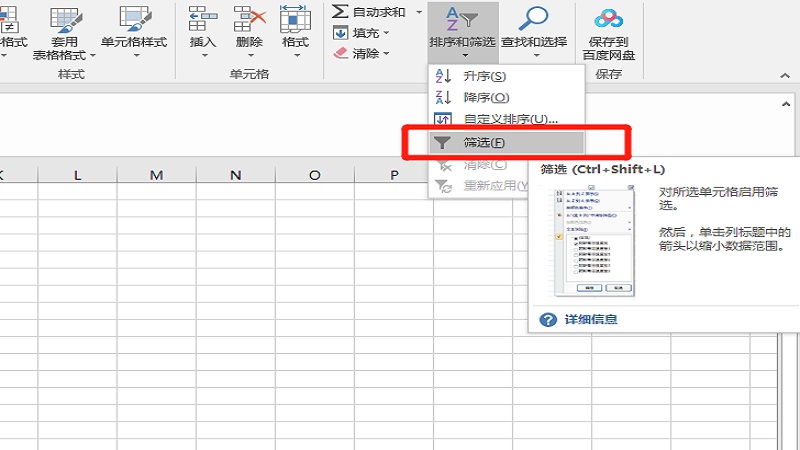Screen dimensions: 800x450
Task: Click the first cell under column M
Action: click(156, 194)
